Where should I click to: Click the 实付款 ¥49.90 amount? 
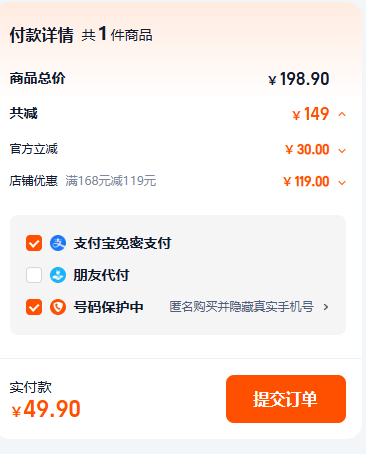(x=46, y=409)
